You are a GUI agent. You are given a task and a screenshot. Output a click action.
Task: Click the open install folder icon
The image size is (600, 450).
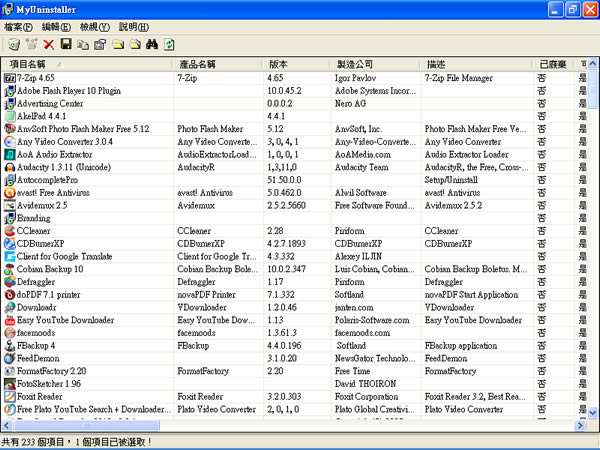(118, 44)
